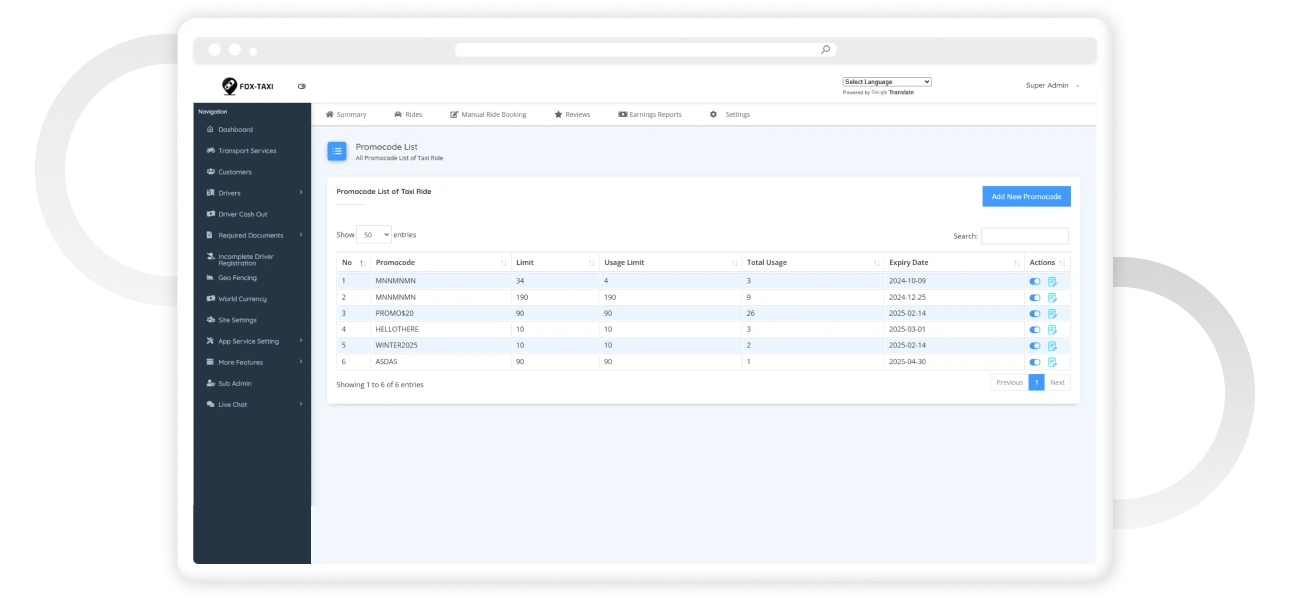
Task: Click the Add New Promocode button
Action: click(1026, 197)
